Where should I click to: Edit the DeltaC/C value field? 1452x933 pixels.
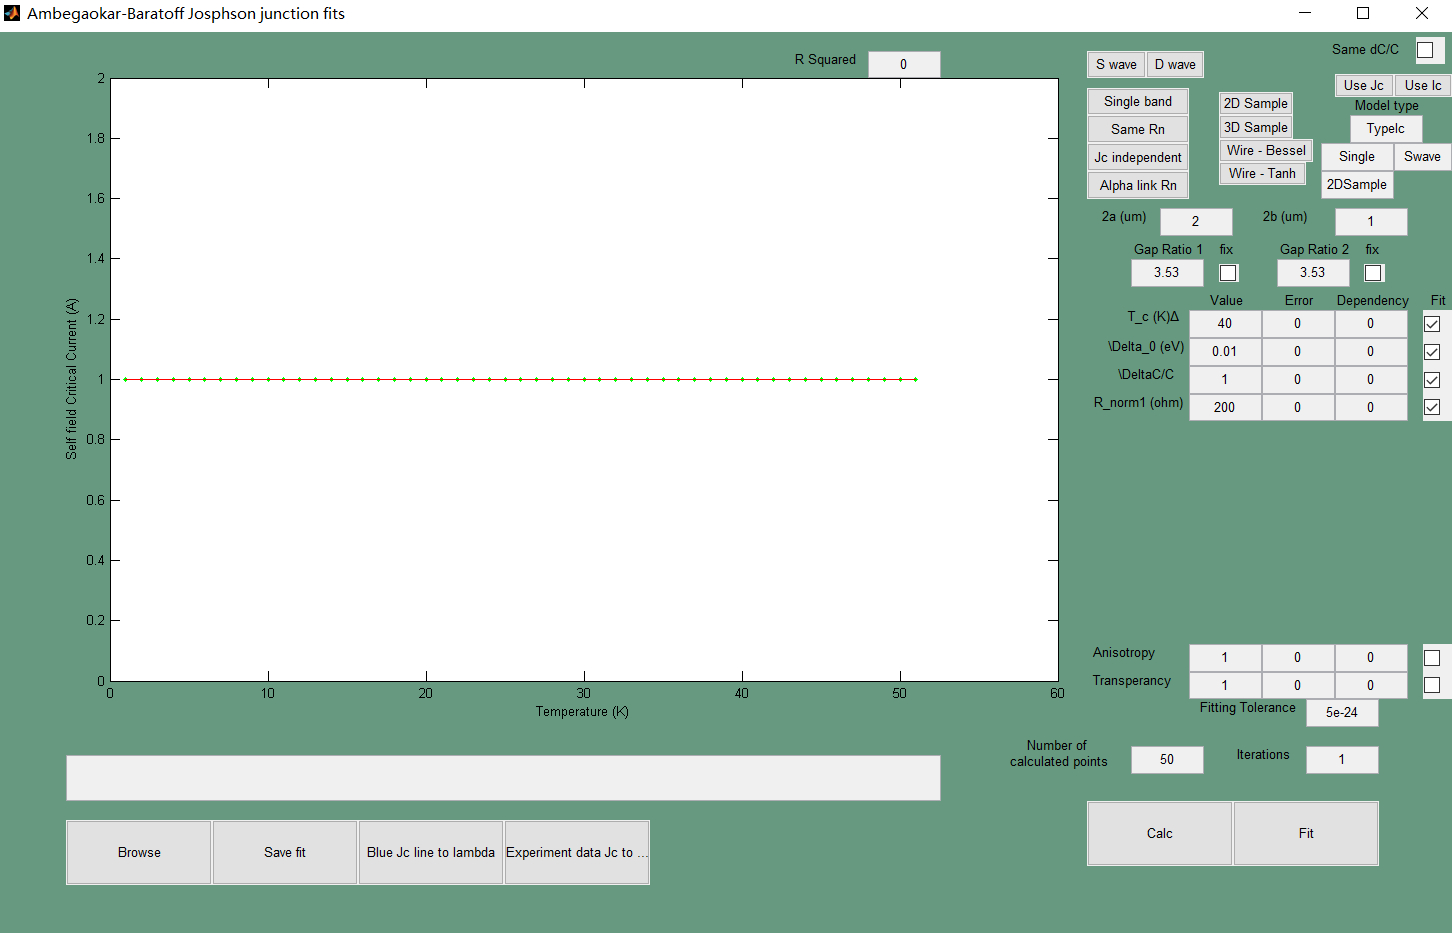pos(1225,380)
